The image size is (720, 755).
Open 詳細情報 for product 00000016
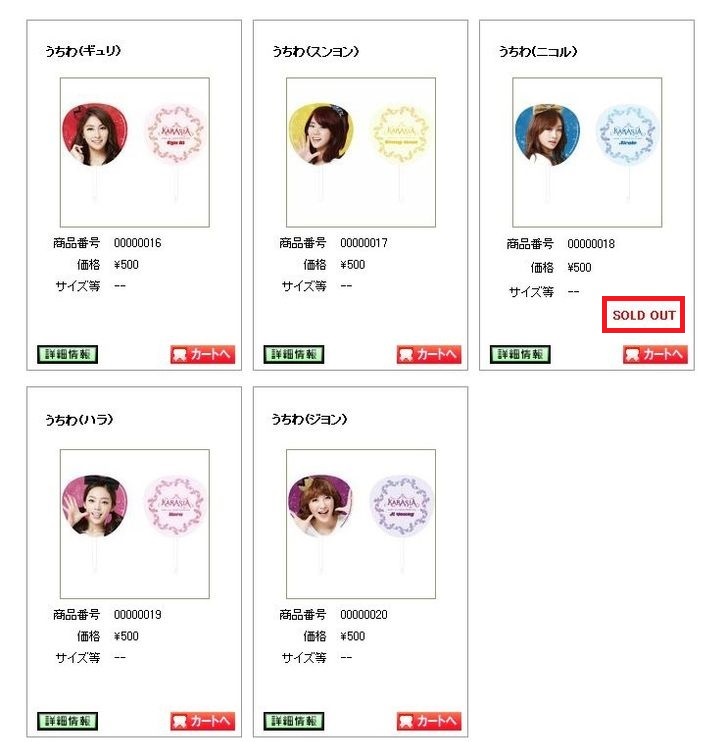pos(67,354)
